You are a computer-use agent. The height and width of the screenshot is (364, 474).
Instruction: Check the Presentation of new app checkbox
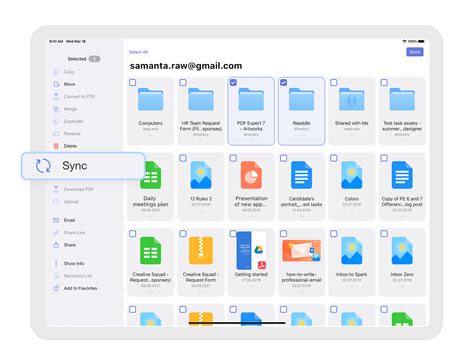[233, 158]
